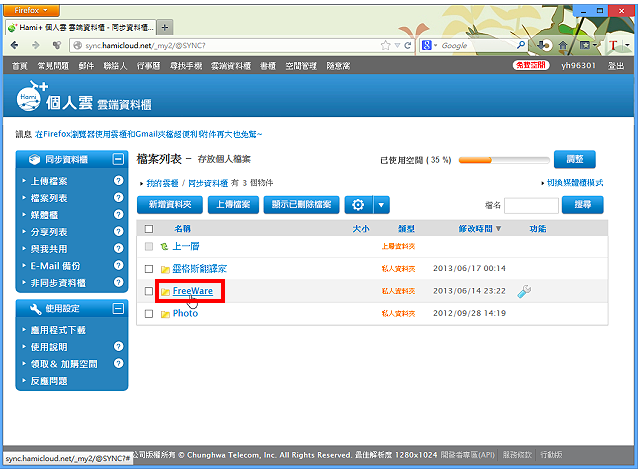Tick the select-all checkbox in the header
642x474 pixels.
149,229
